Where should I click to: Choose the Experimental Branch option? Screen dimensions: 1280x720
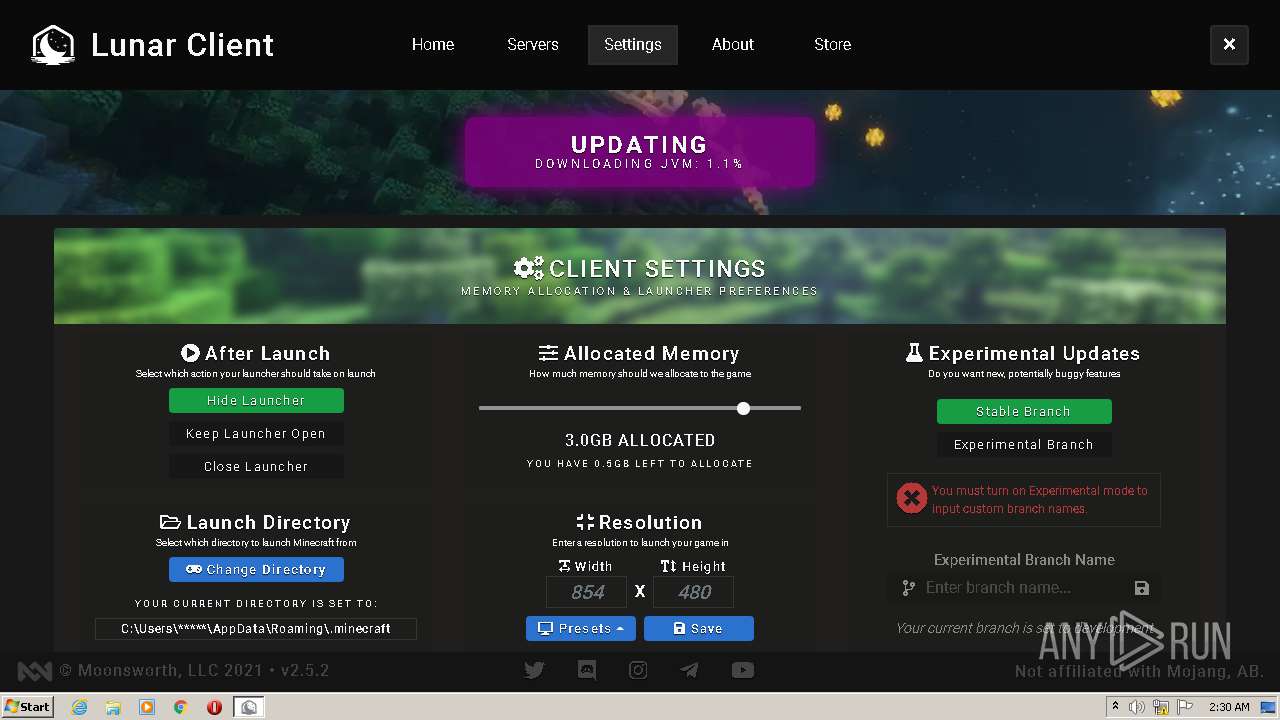tap(1024, 444)
